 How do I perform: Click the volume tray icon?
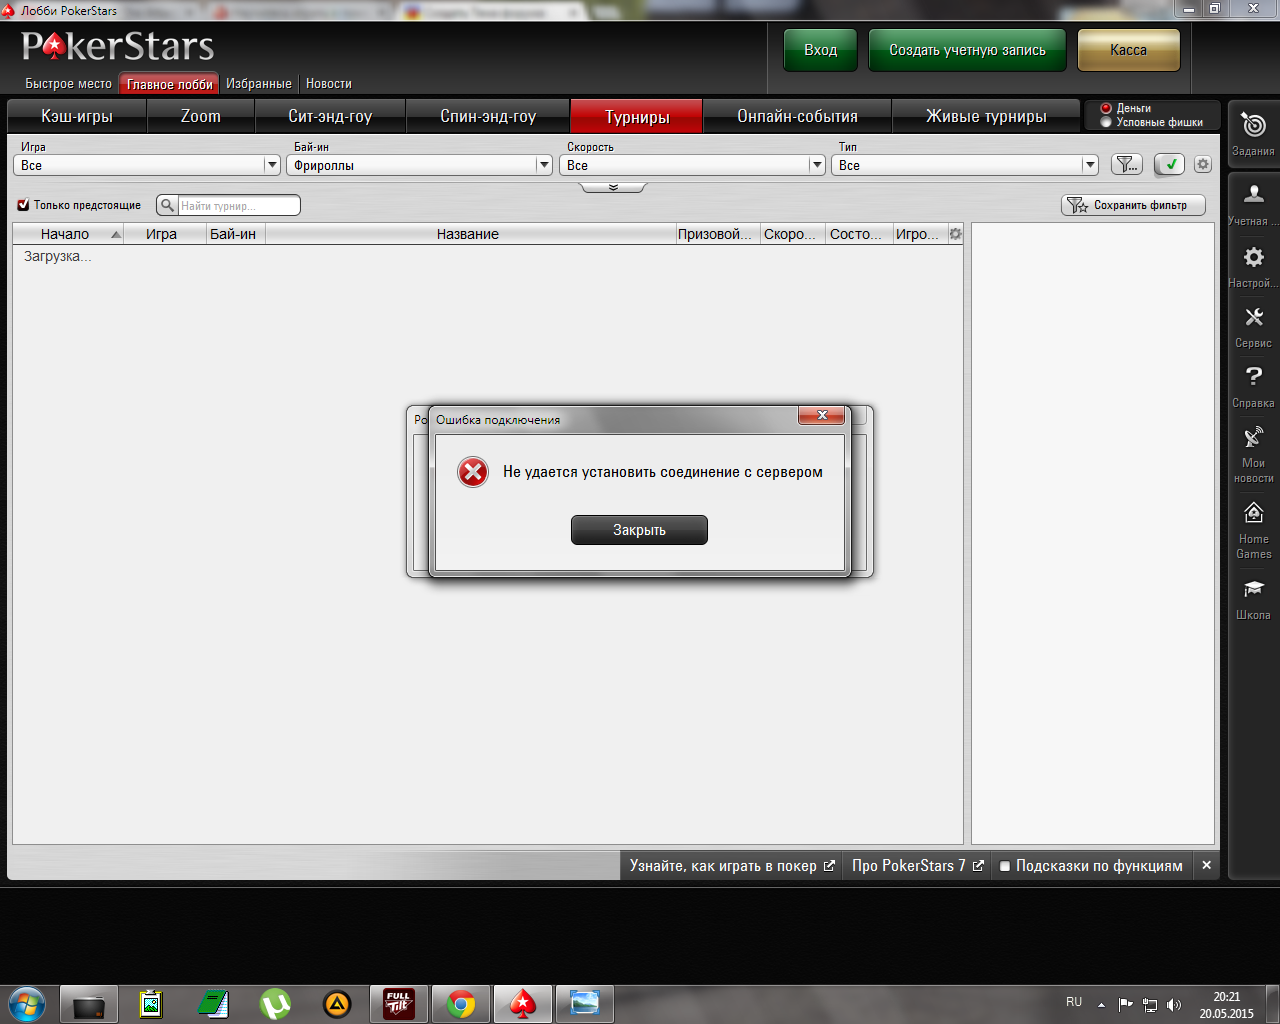[1174, 1004]
